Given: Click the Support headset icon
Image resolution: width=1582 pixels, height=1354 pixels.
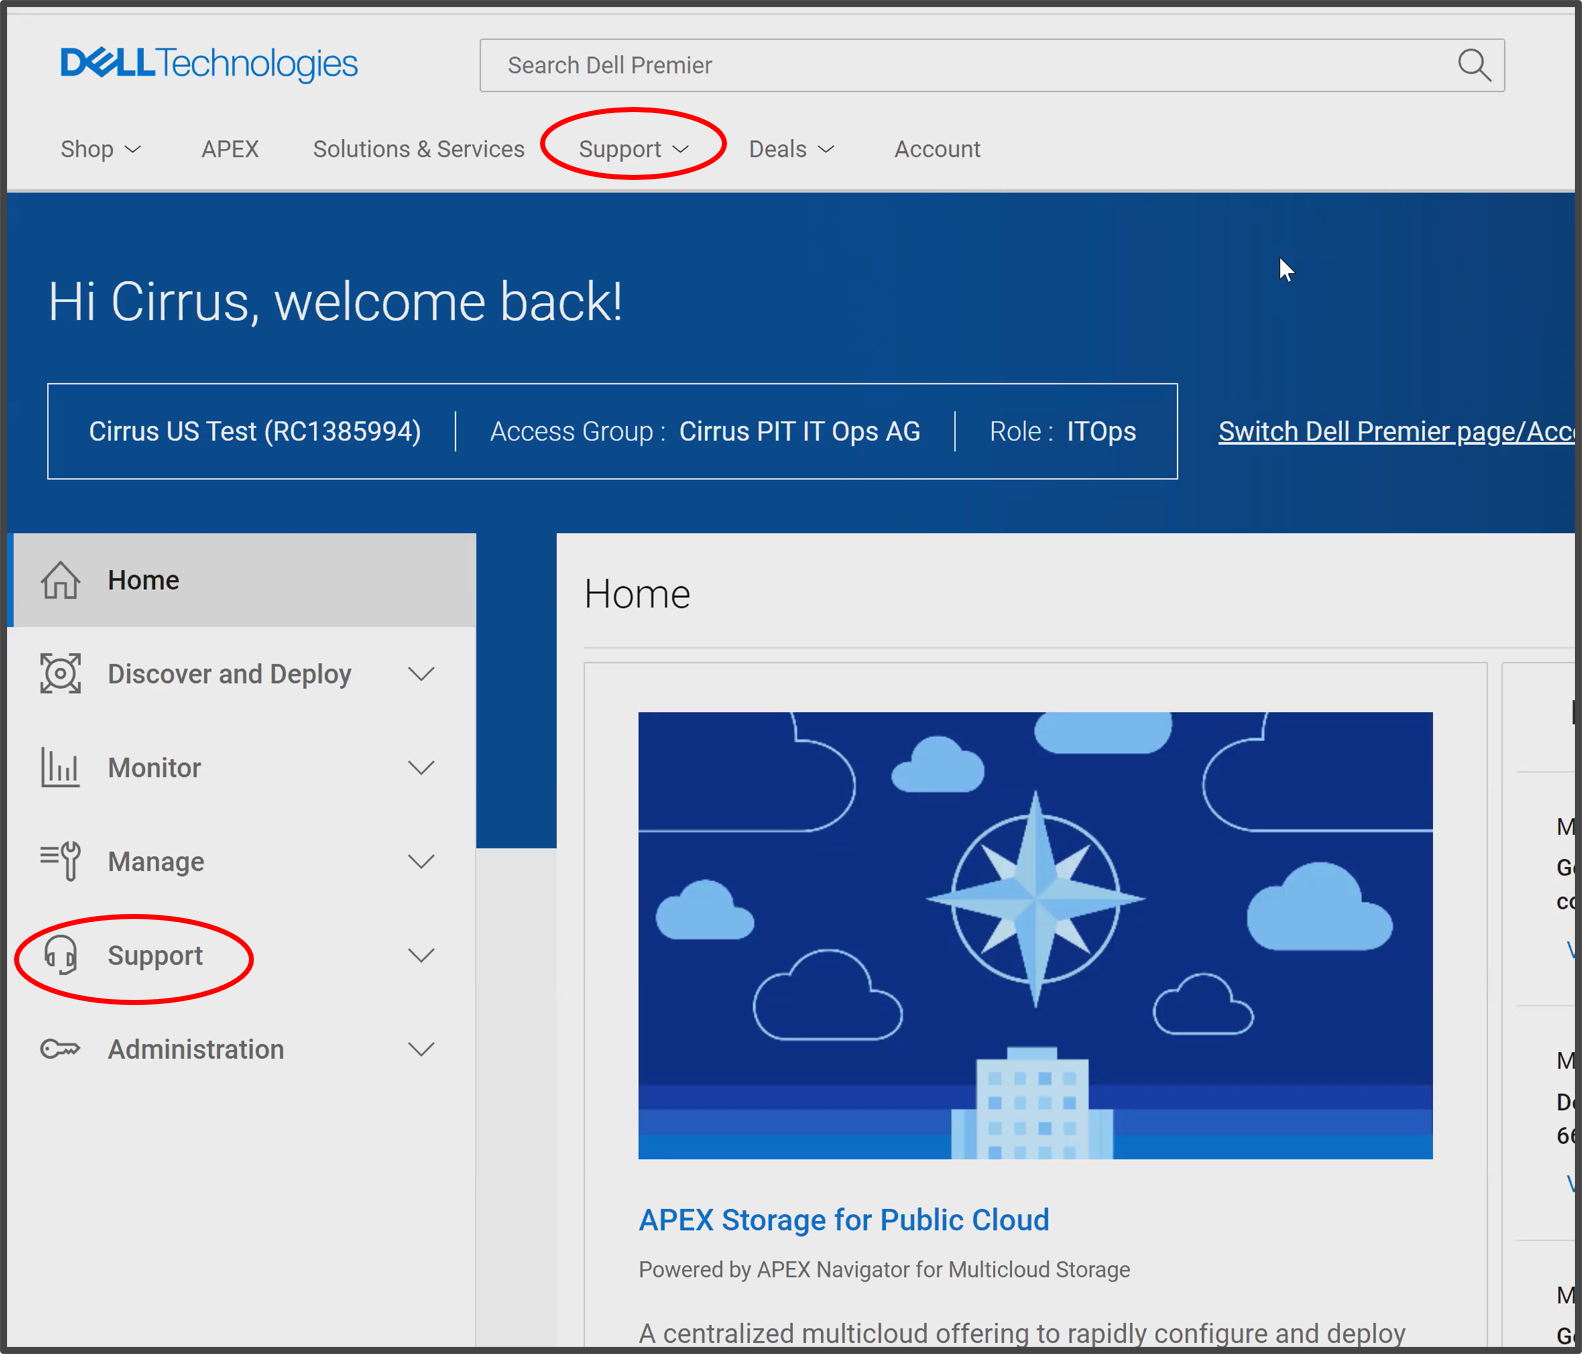Looking at the screenshot, I should [60, 955].
